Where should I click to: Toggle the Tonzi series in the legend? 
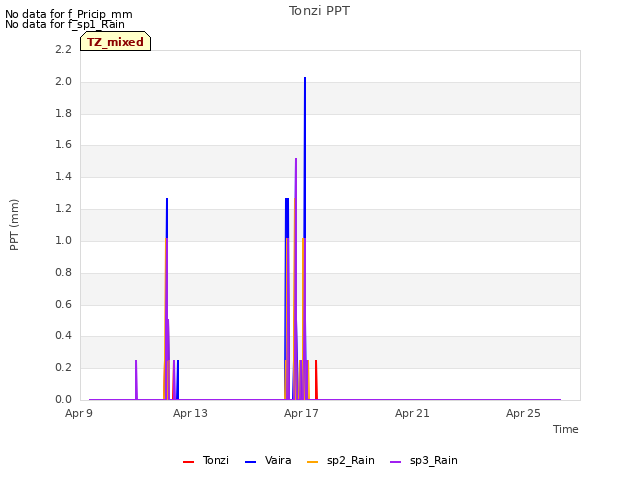coord(206,460)
